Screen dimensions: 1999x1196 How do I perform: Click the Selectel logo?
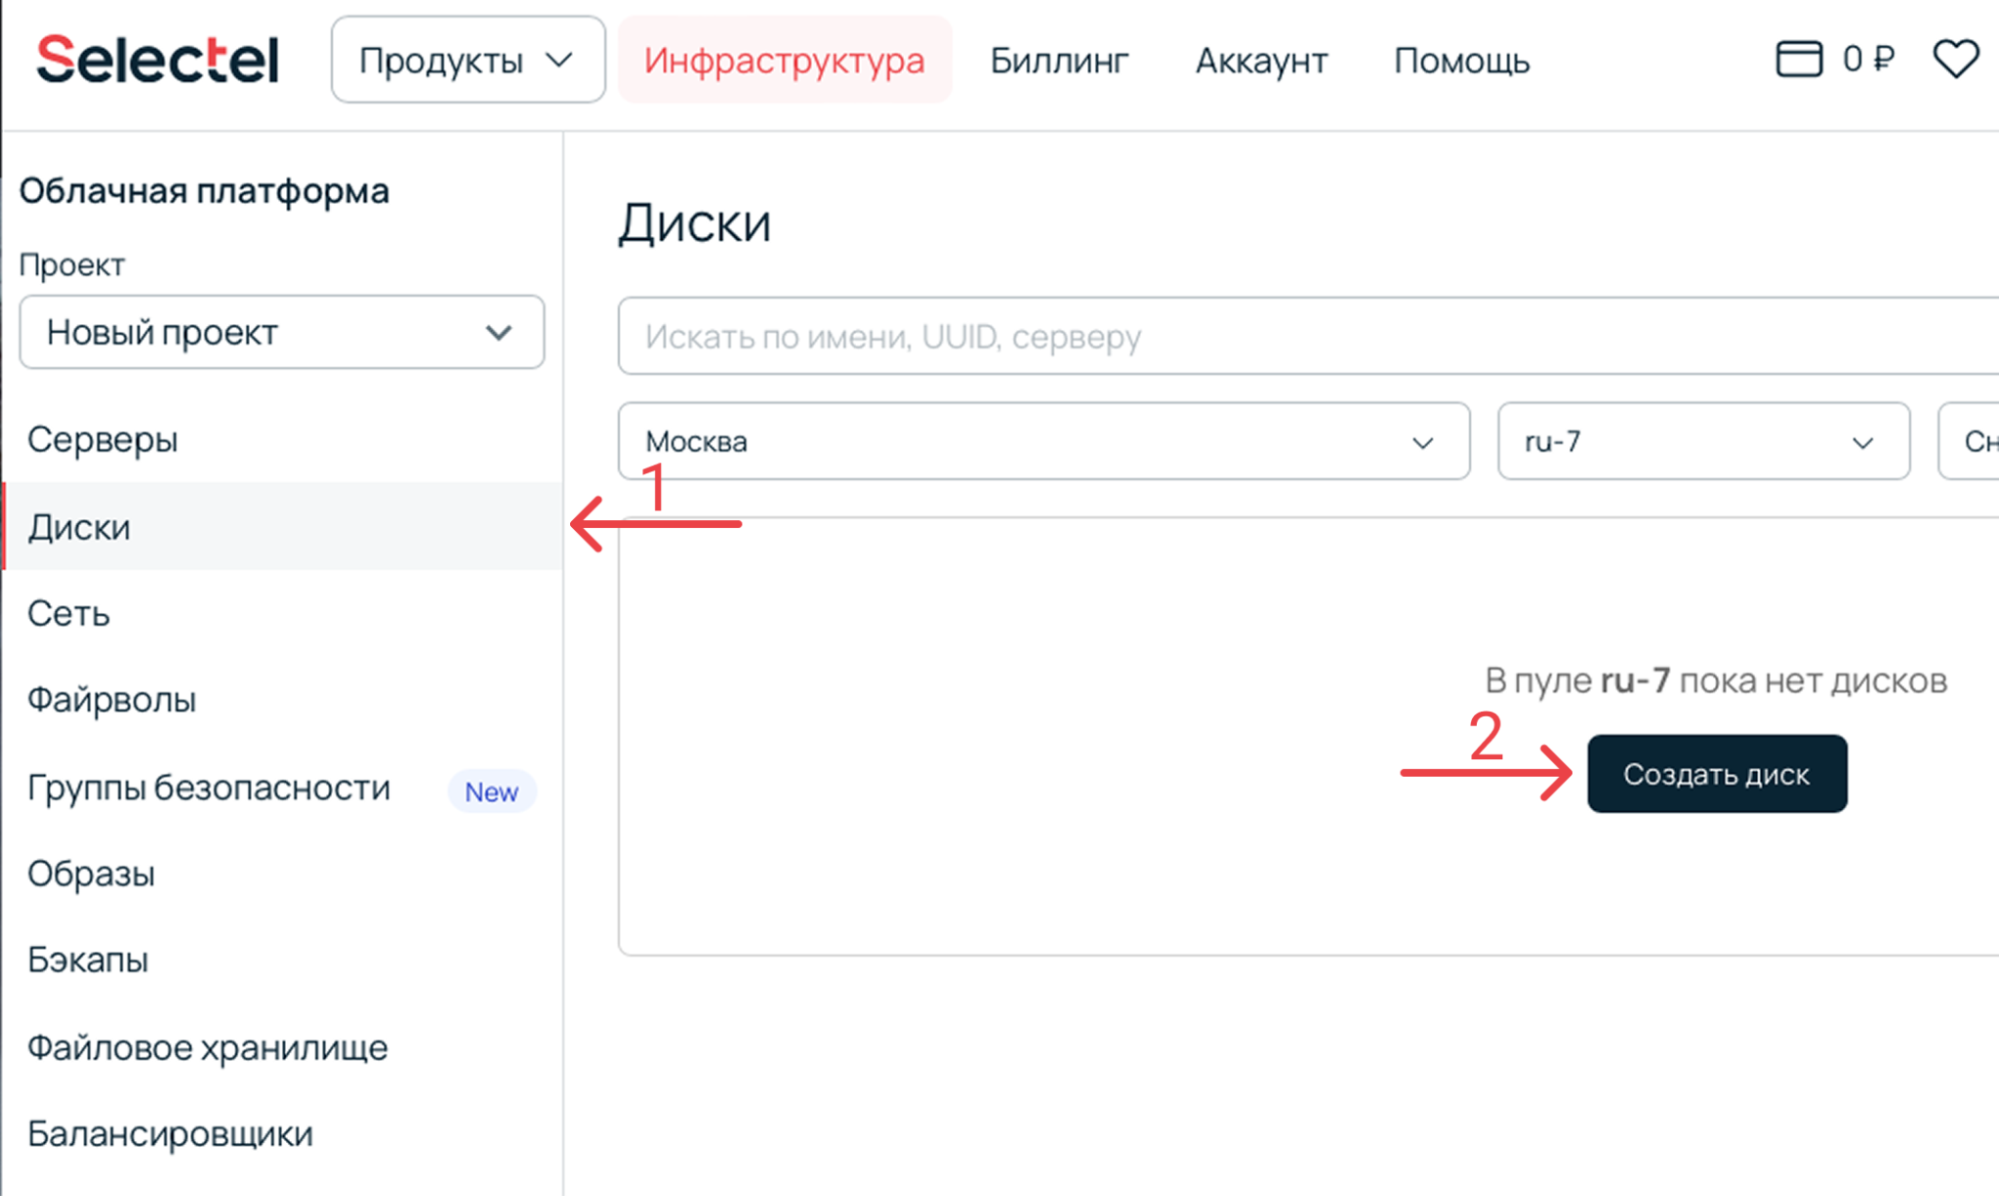pos(157,60)
